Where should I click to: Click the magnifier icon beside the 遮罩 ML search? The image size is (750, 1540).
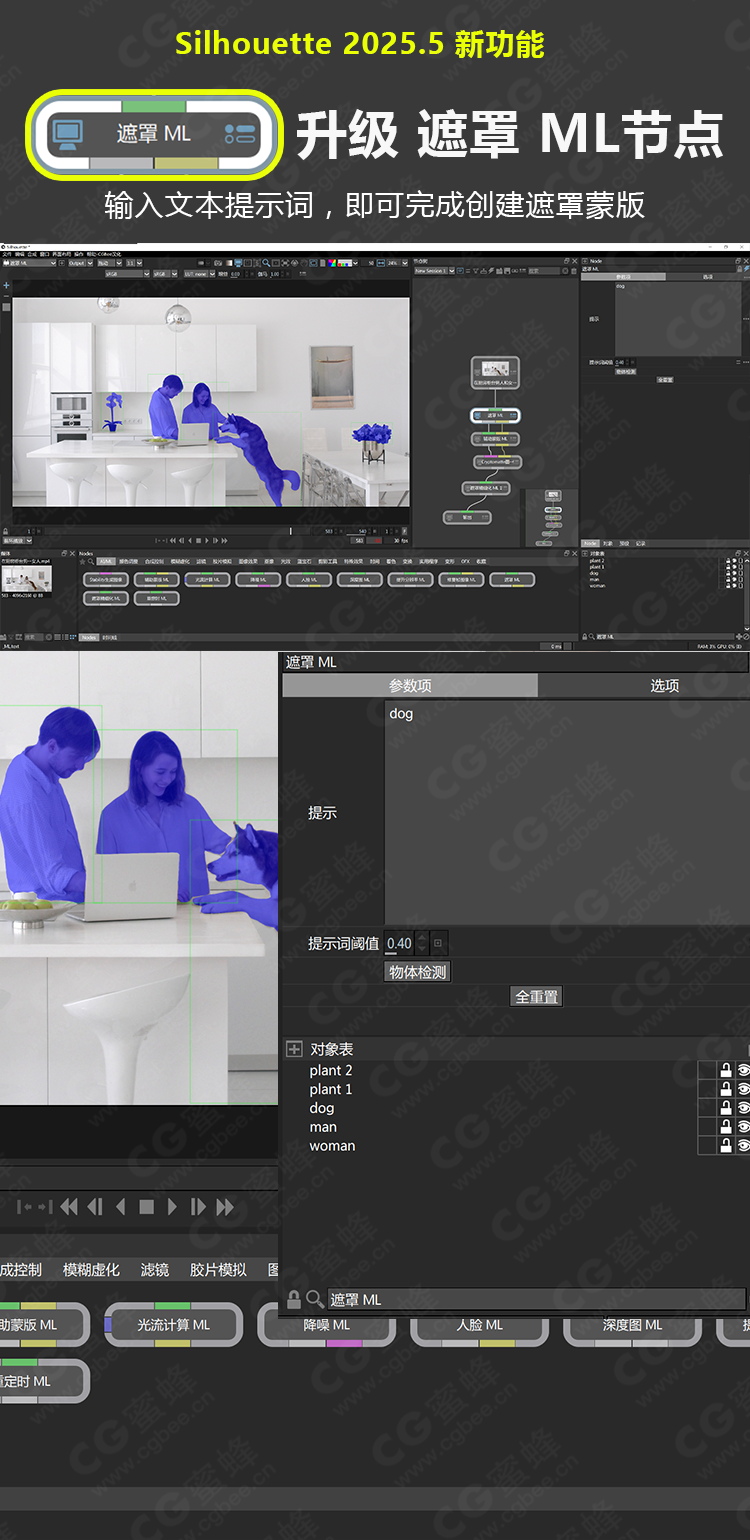(x=315, y=1299)
